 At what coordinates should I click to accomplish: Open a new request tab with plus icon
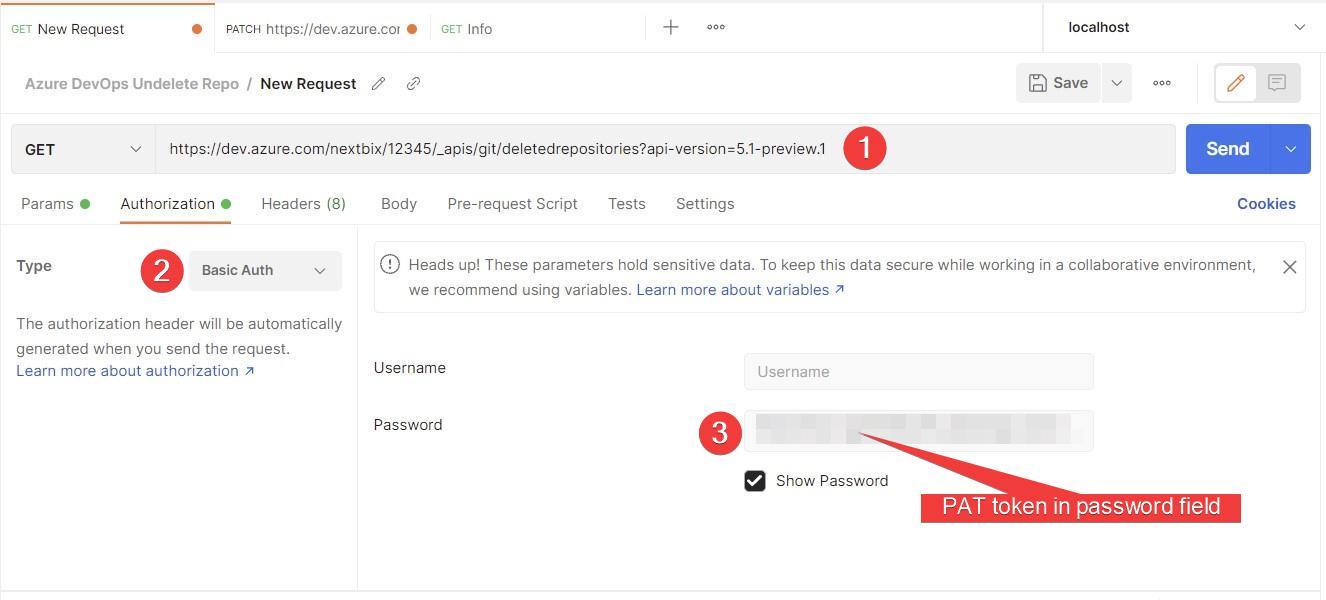671,27
